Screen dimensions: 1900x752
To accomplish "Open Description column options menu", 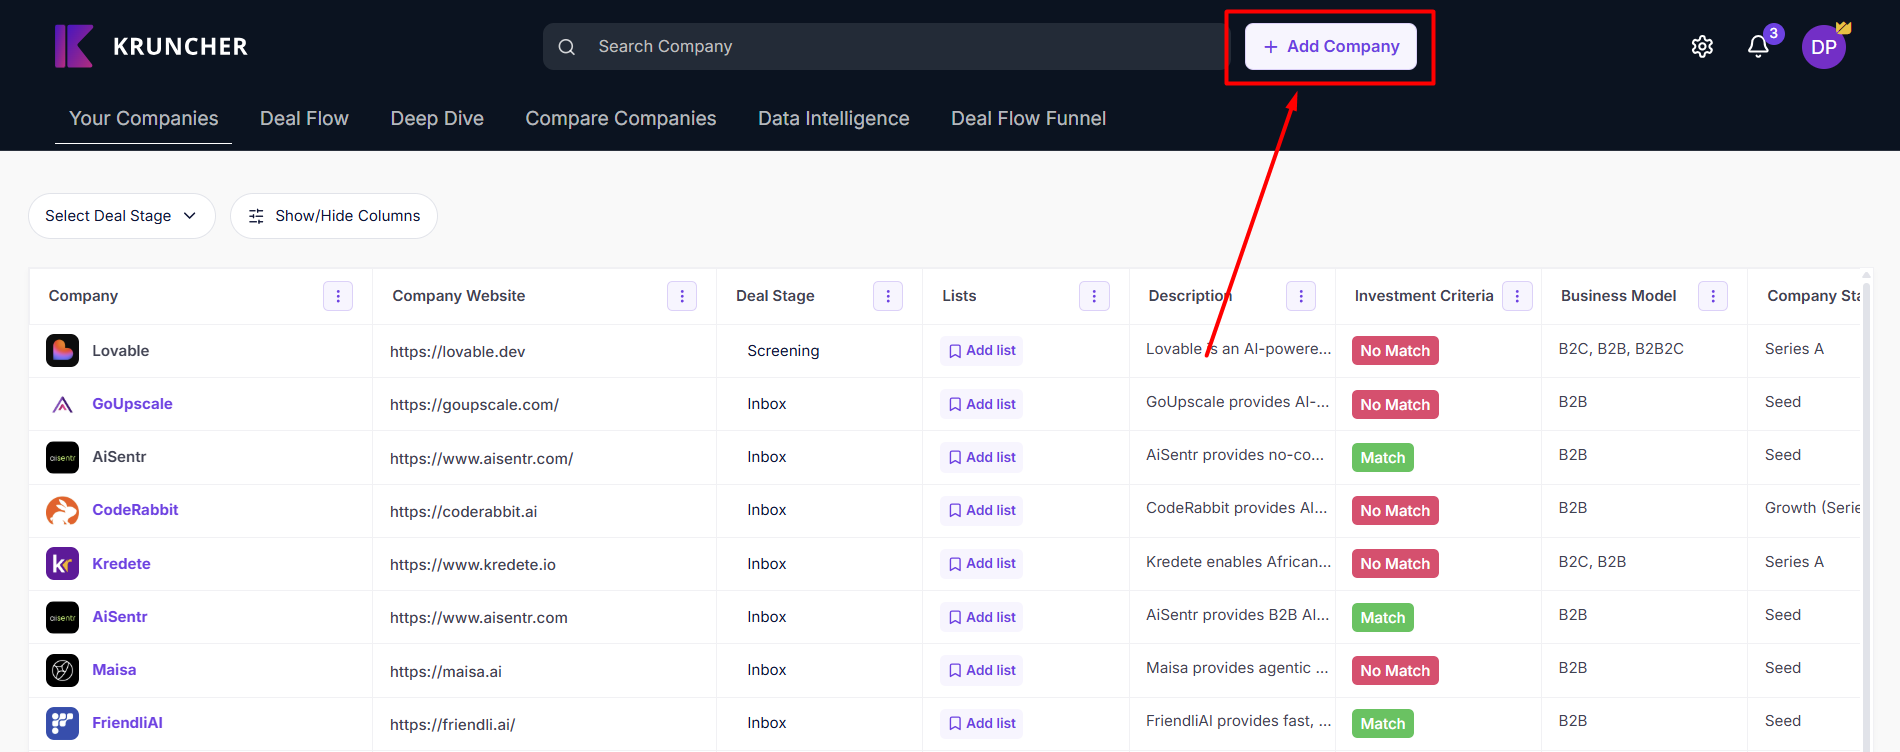I will click(1300, 296).
